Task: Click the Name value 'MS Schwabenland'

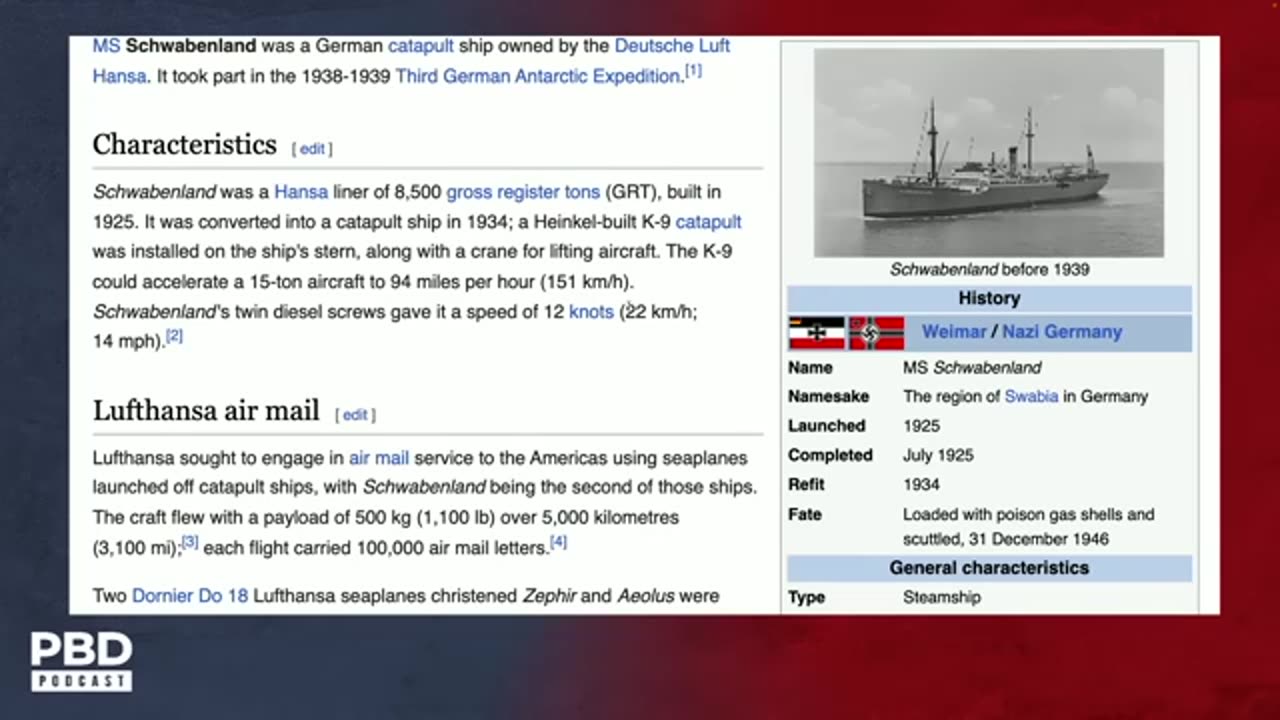Action: pos(972,368)
